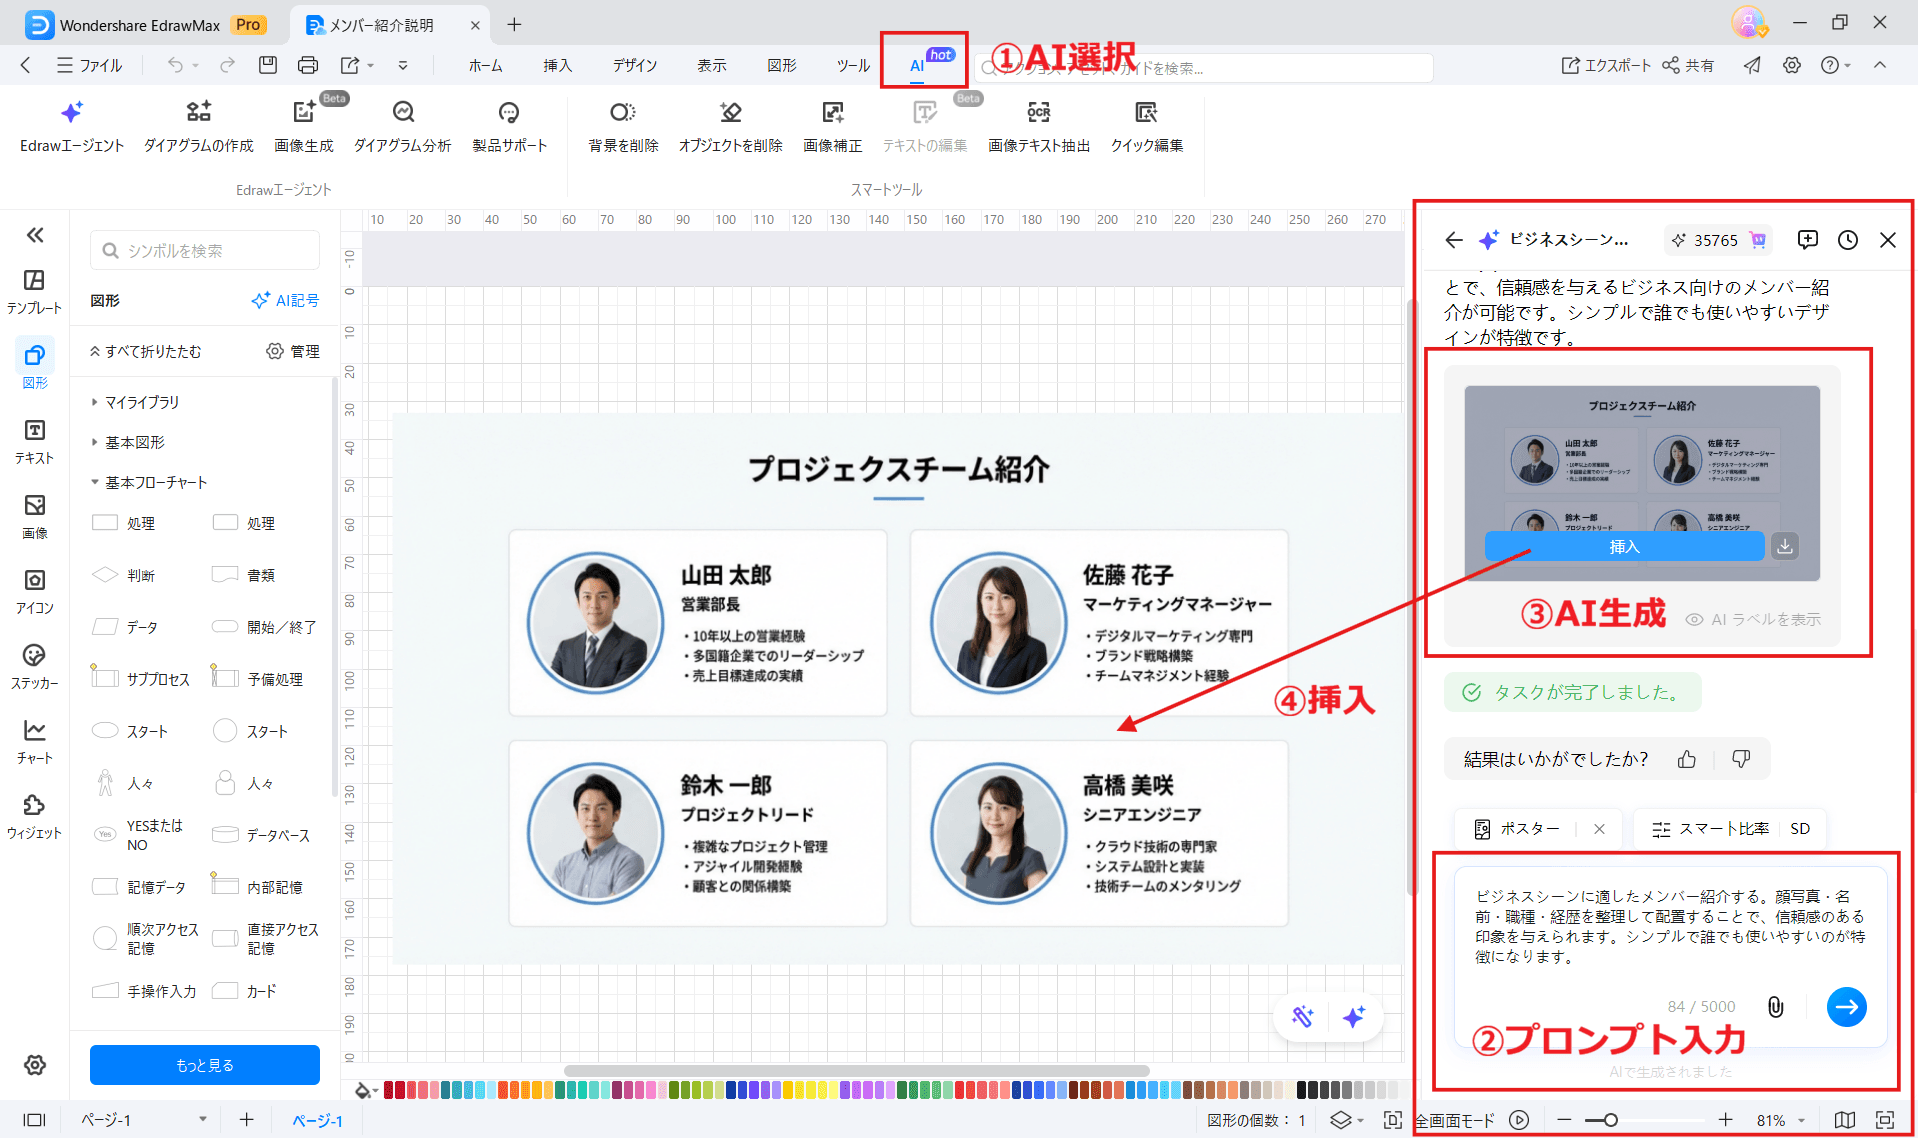Open the 画像生成 (image generation) tool
This screenshot has height=1138, width=1918.
click(x=304, y=126)
